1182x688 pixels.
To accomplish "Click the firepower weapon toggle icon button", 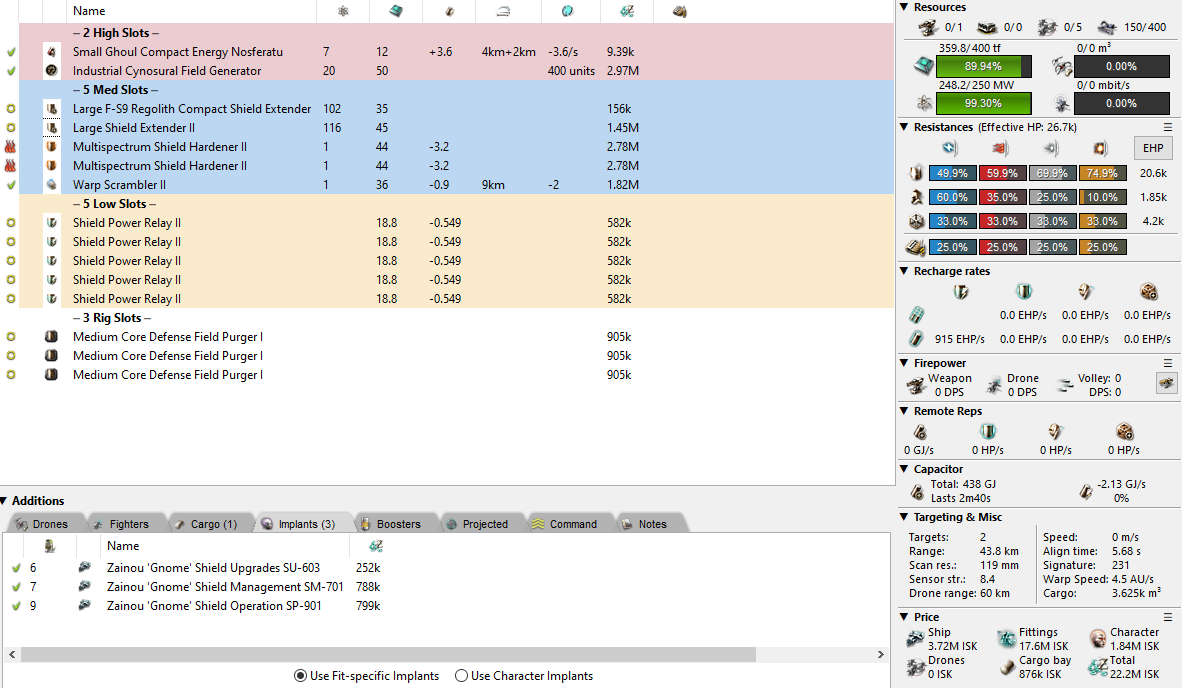I will pos(1165,383).
